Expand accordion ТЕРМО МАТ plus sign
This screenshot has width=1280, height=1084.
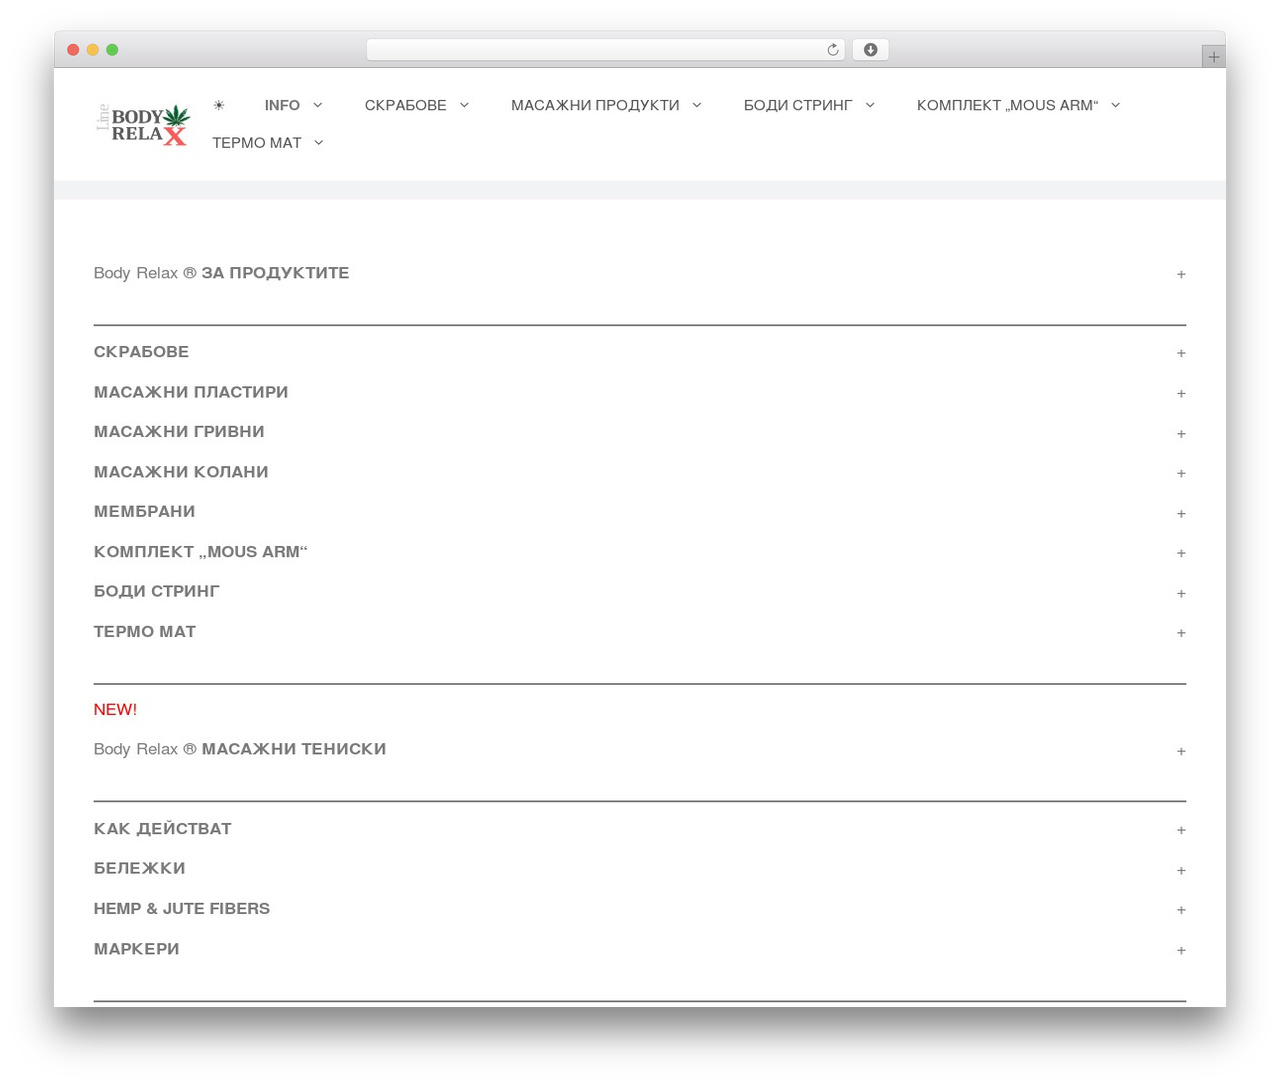1181,633
